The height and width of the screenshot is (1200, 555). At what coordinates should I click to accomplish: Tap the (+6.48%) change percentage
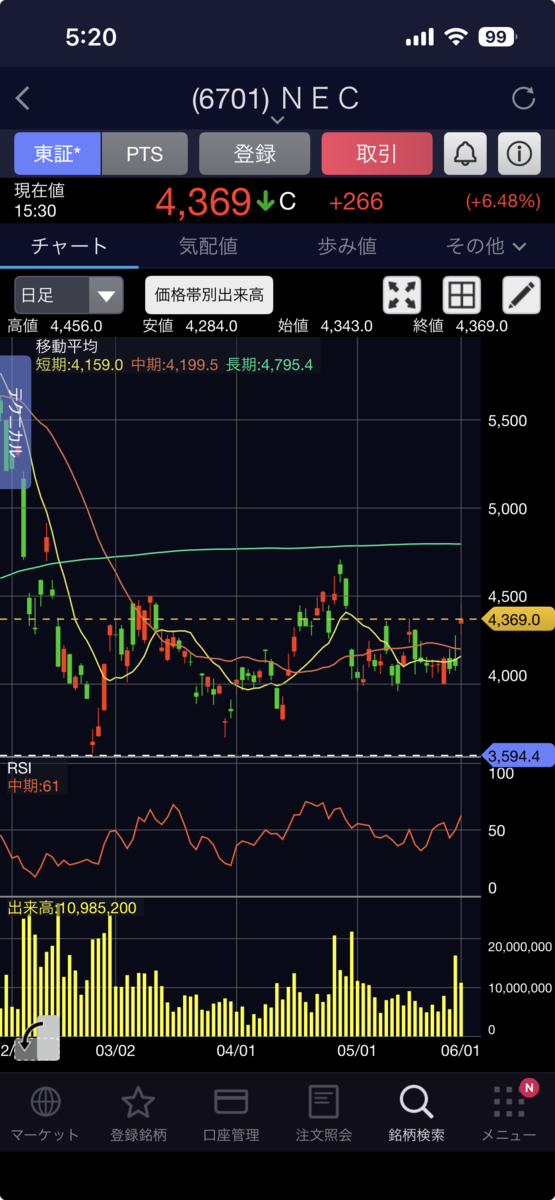(503, 202)
